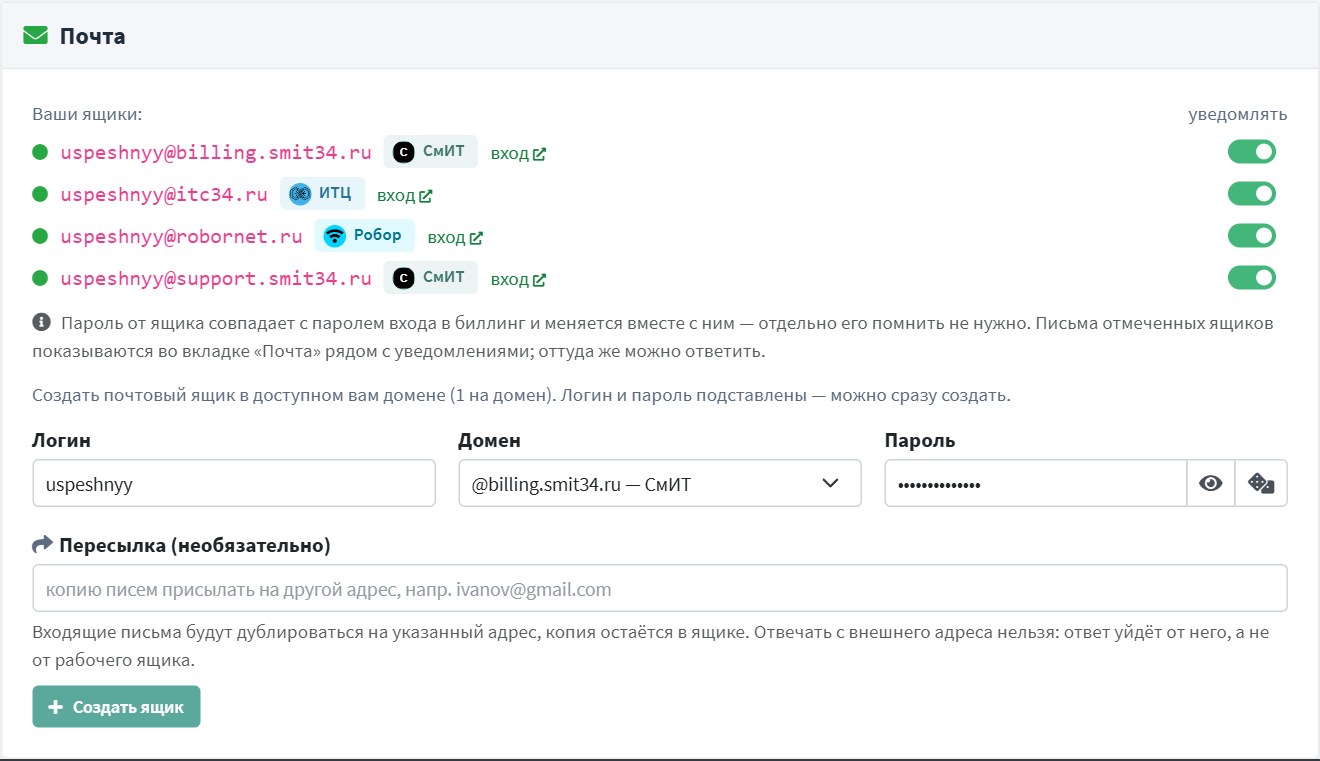
Task: Focus the Логин input field
Action: click(x=234, y=484)
